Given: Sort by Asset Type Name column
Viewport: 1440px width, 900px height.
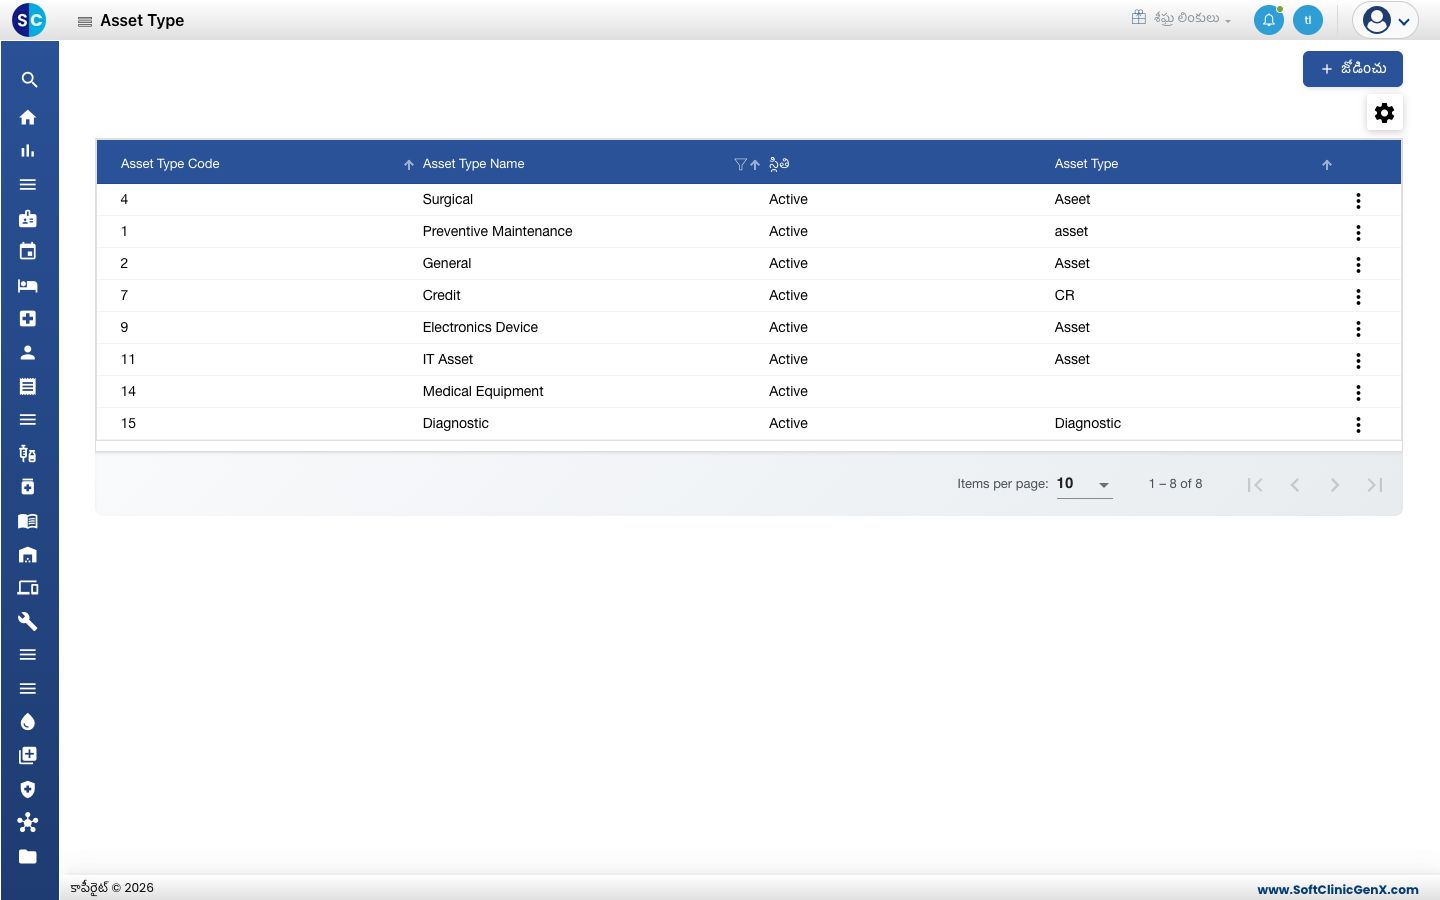Looking at the screenshot, I should click(474, 164).
